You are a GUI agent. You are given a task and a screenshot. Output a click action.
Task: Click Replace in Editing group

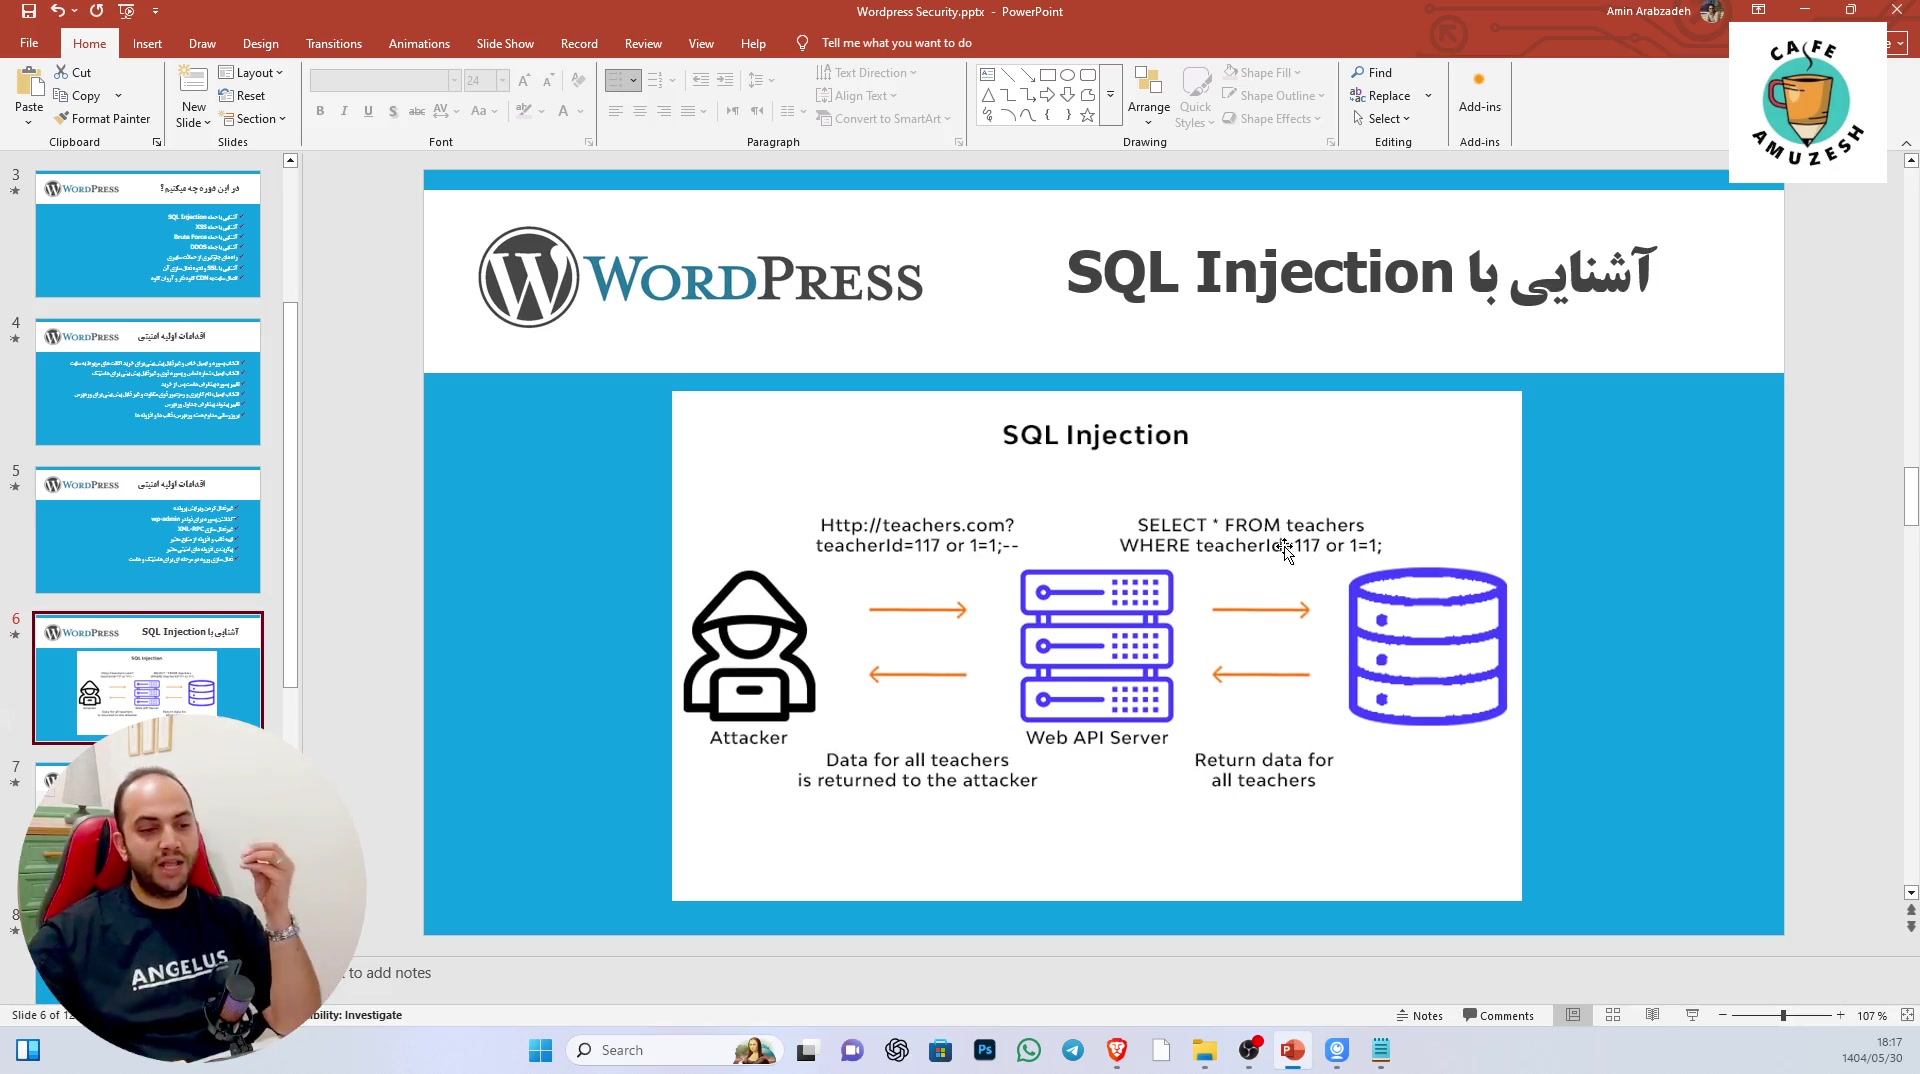[1381, 96]
